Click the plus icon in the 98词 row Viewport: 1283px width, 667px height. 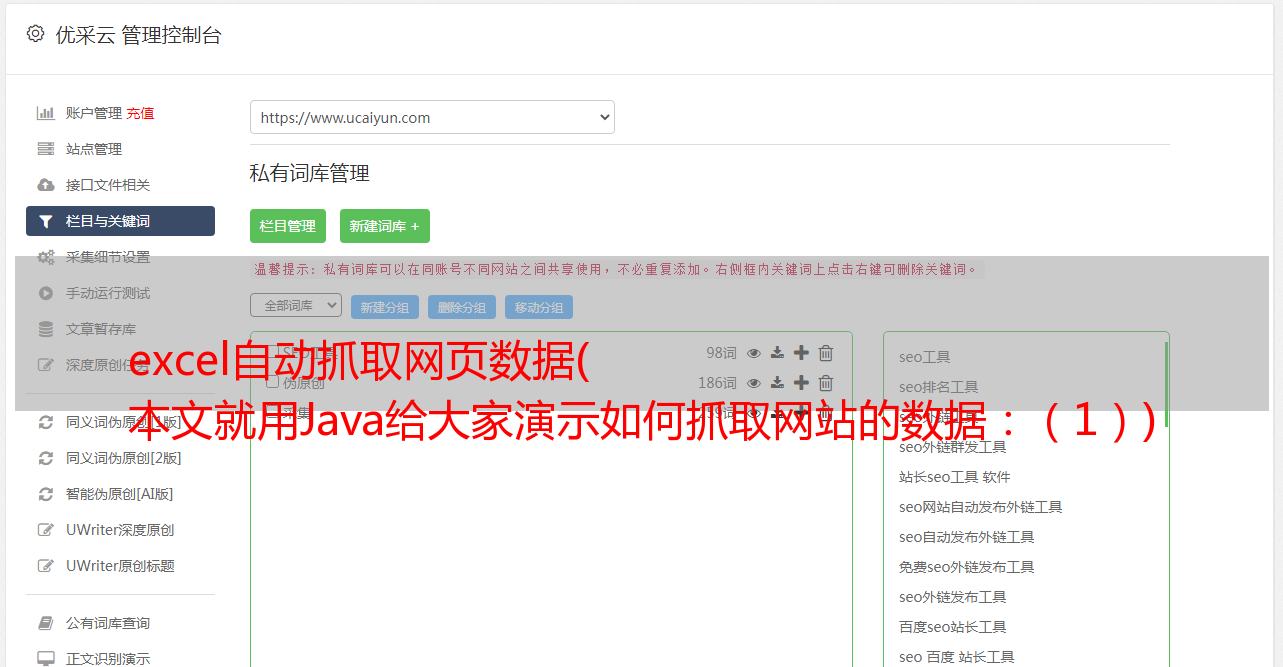[801, 353]
